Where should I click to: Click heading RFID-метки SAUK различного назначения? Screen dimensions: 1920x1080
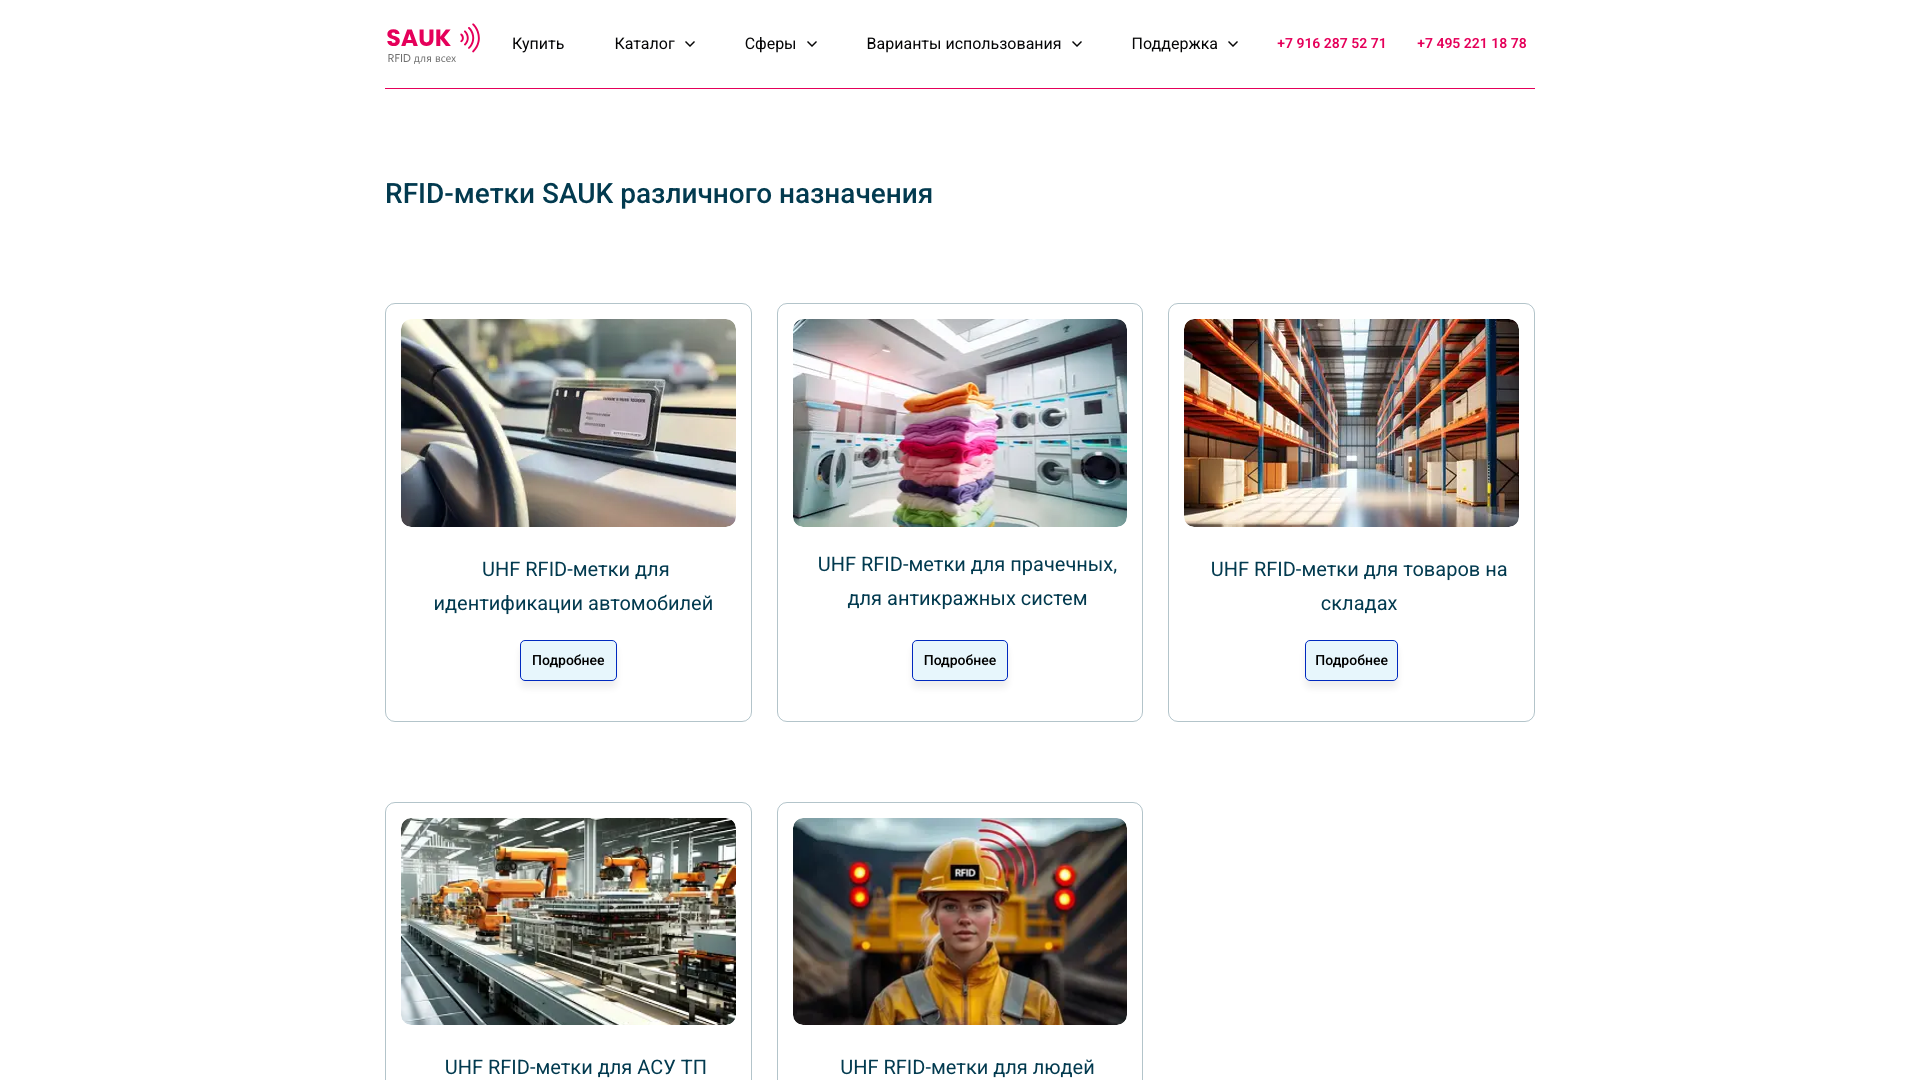659,194
